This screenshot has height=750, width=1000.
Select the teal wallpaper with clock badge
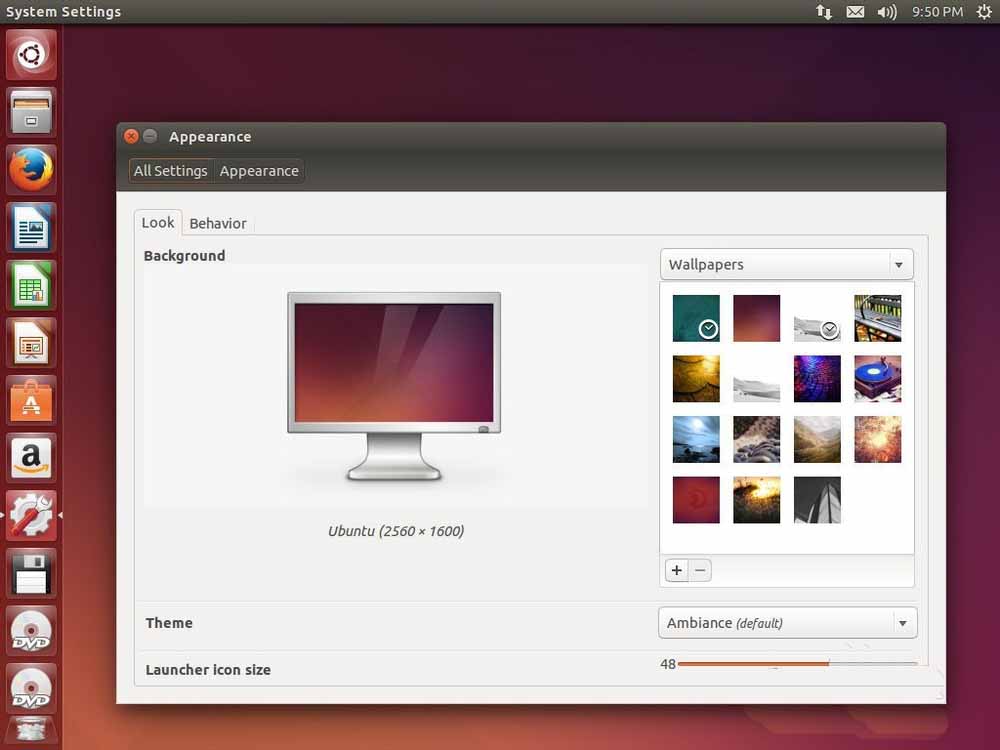coord(696,318)
